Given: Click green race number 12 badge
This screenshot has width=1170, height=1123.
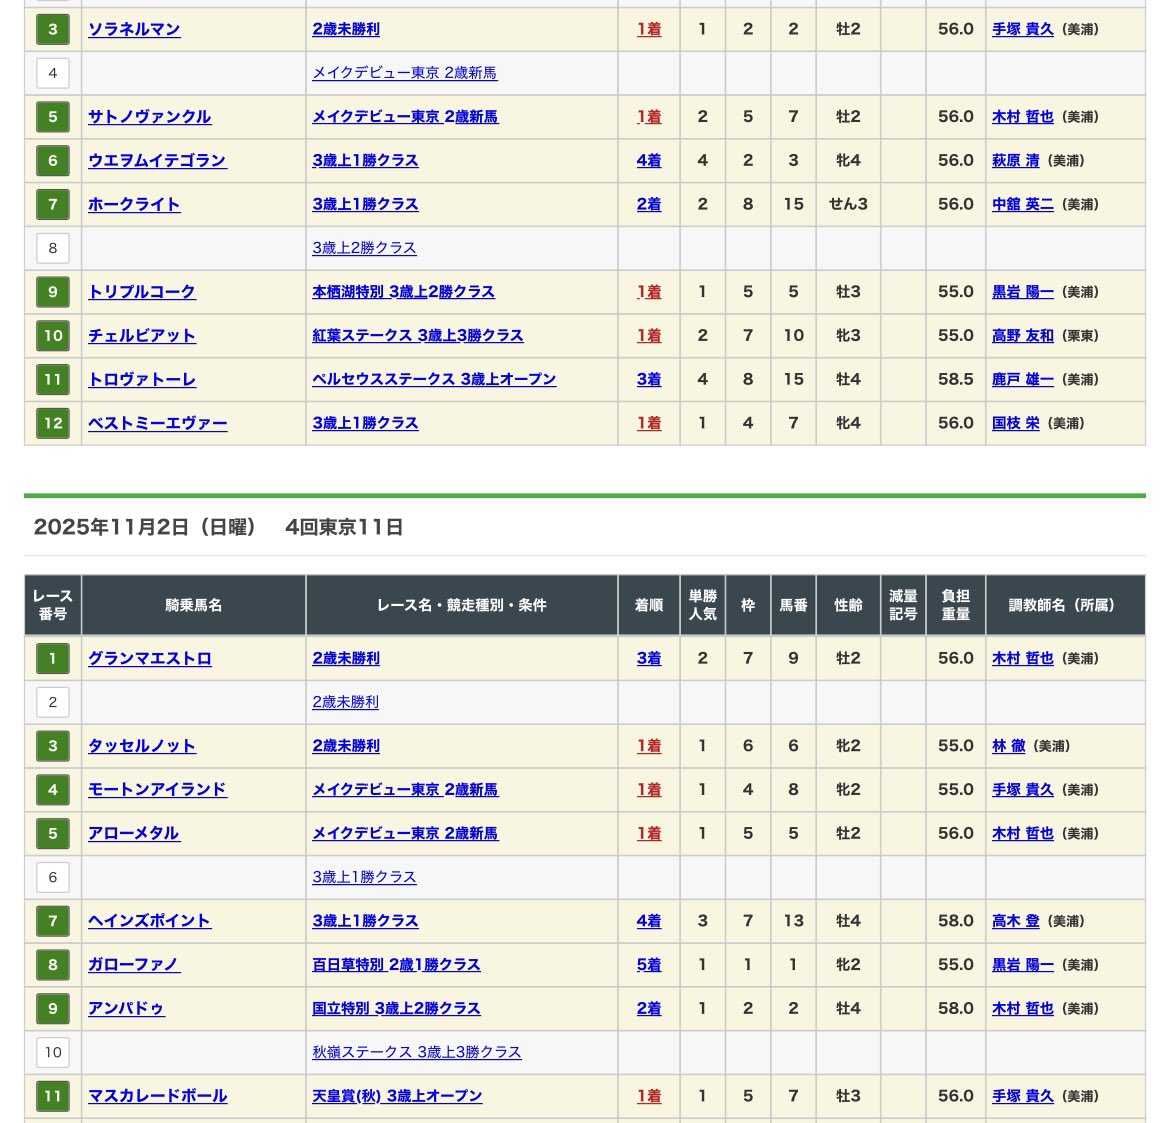Looking at the screenshot, I should tap(53, 423).
